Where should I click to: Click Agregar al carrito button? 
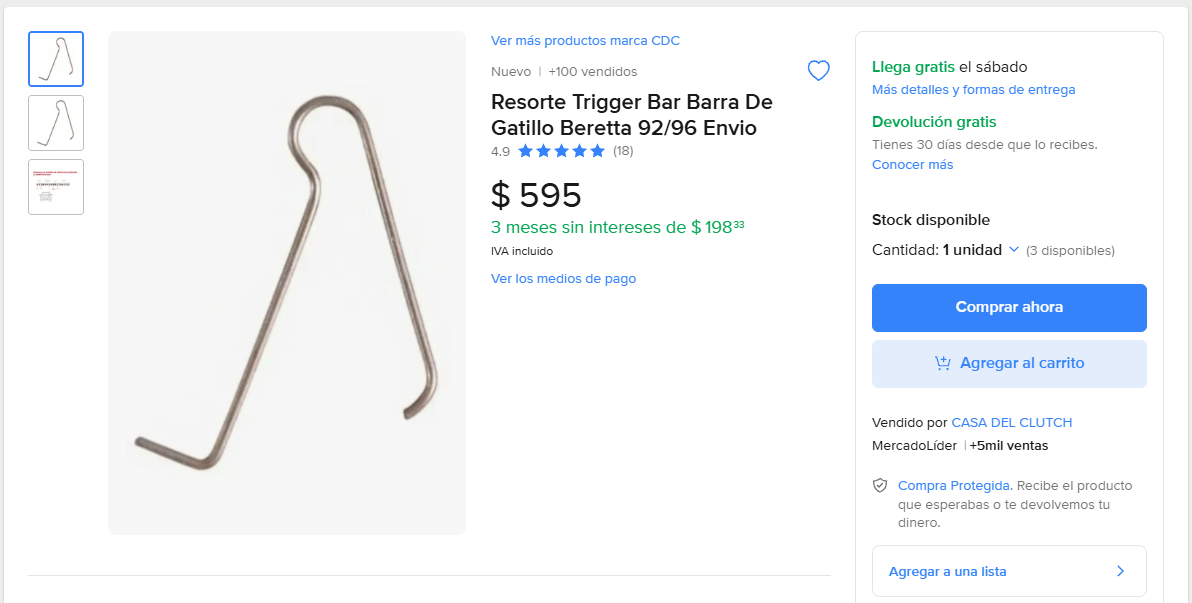pos(1009,363)
